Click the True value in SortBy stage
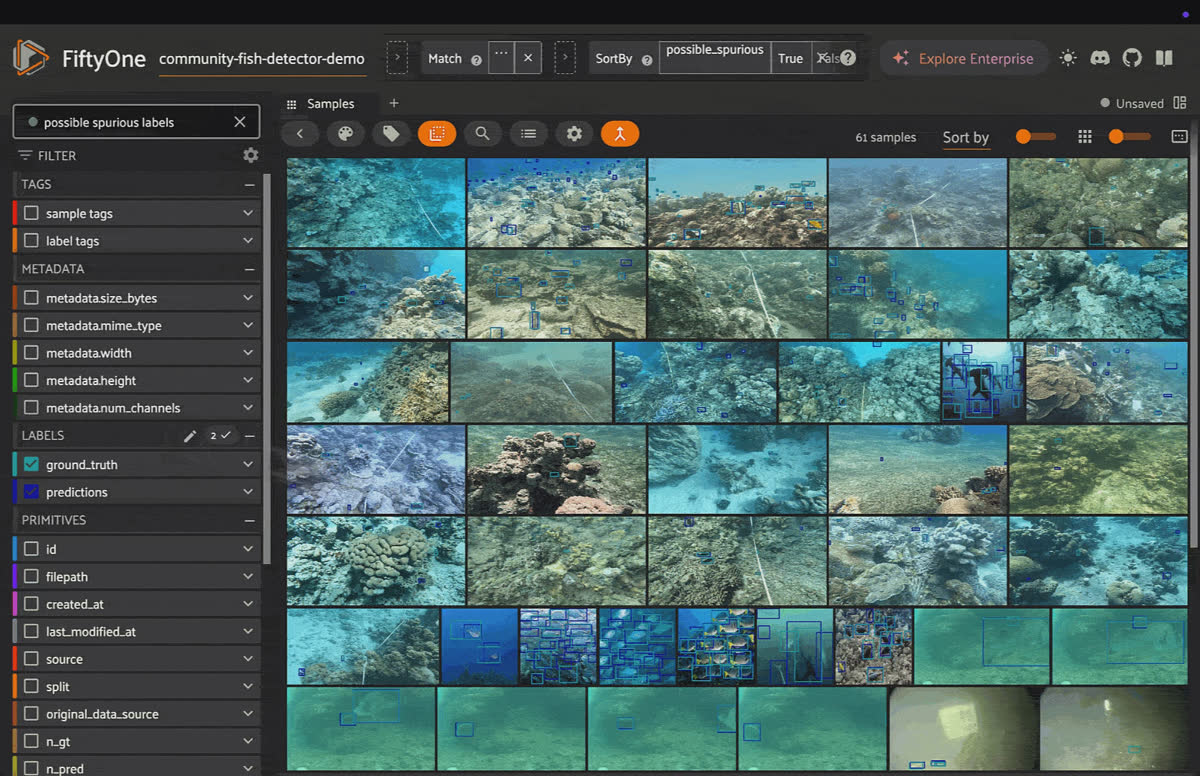The height and width of the screenshot is (776, 1200). (791, 58)
